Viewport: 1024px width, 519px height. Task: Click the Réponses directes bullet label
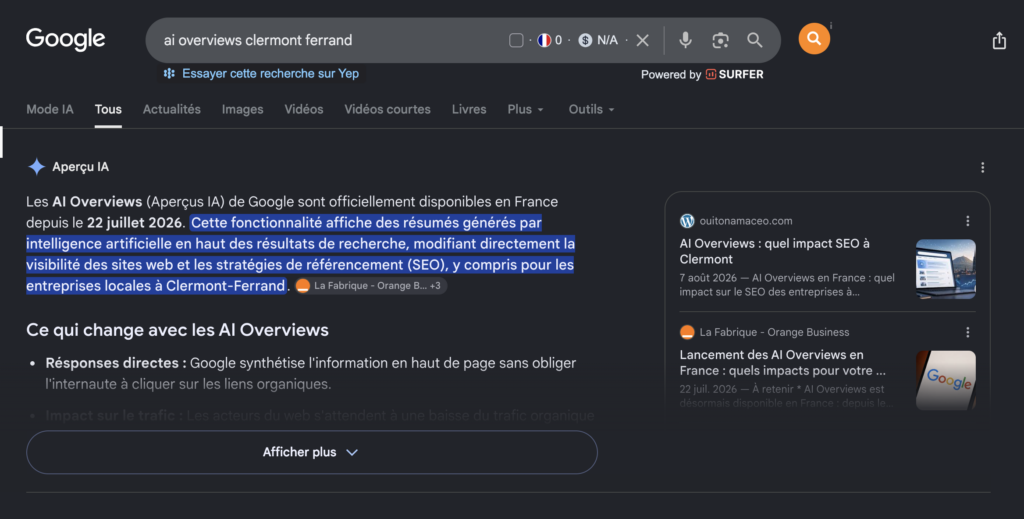pyautogui.click(x=116, y=363)
